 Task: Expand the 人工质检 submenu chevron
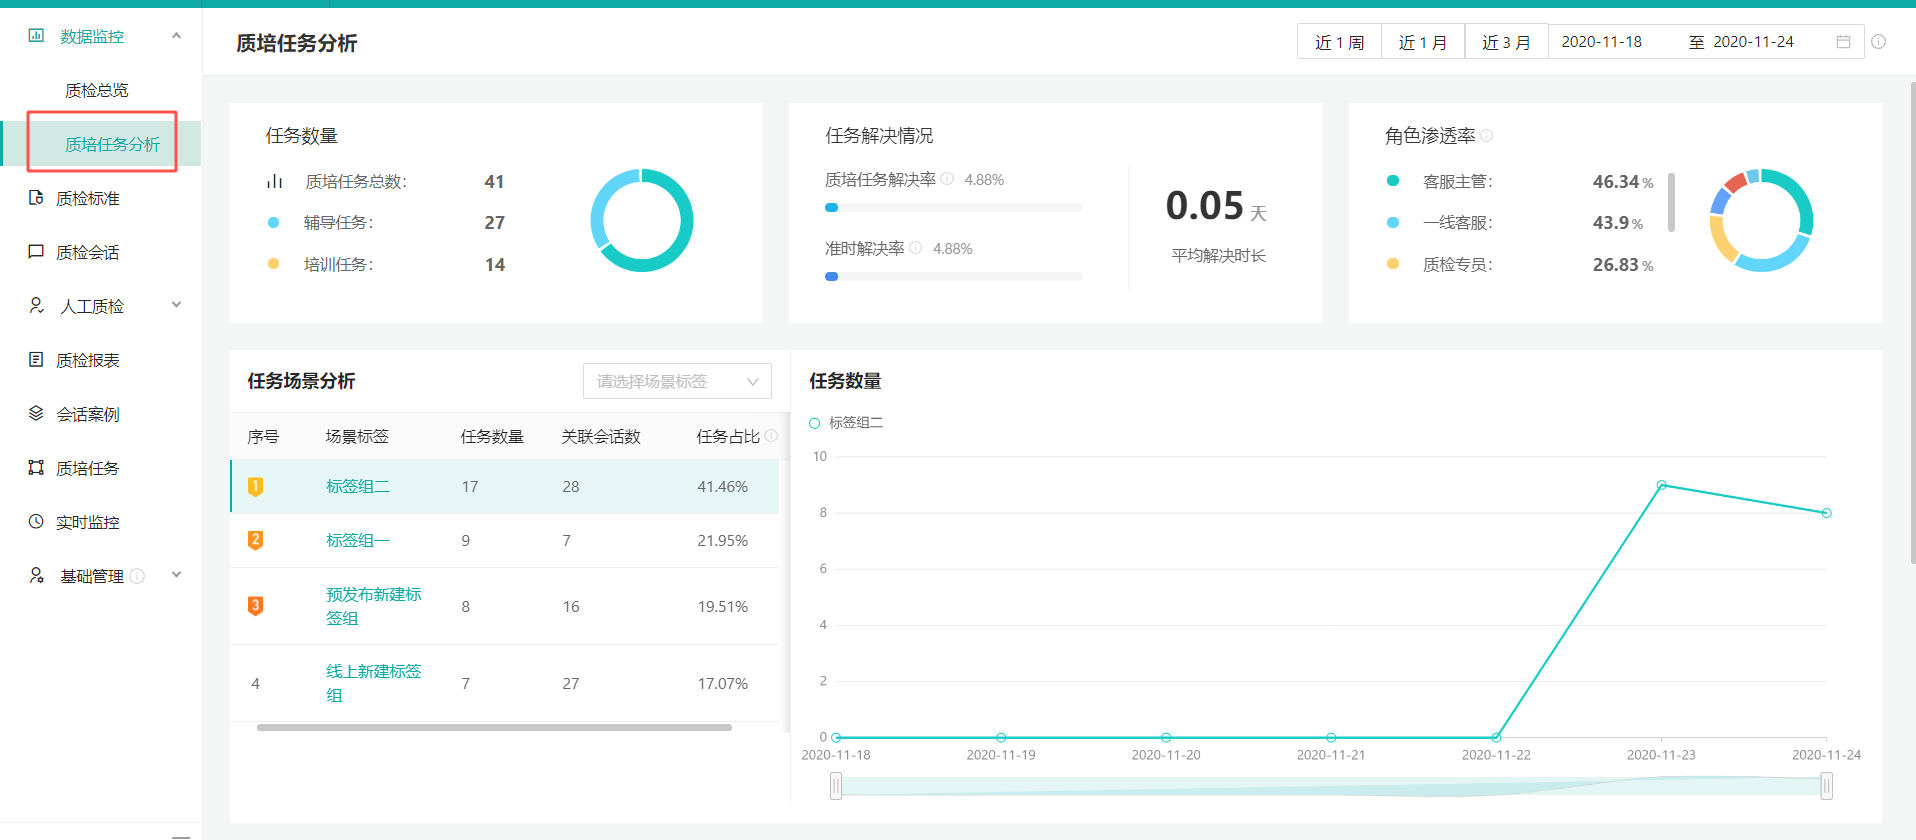click(176, 305)
